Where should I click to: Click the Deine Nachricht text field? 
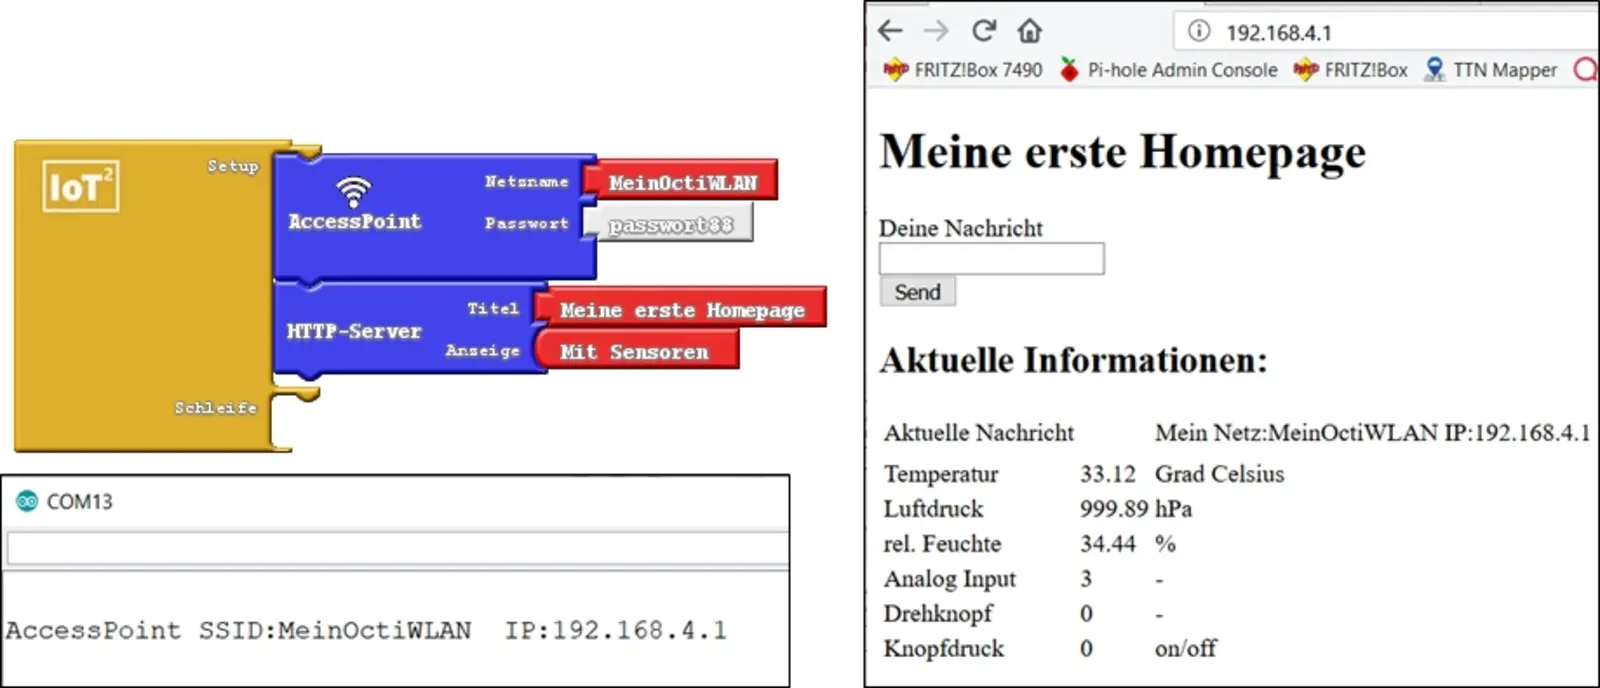991,258
